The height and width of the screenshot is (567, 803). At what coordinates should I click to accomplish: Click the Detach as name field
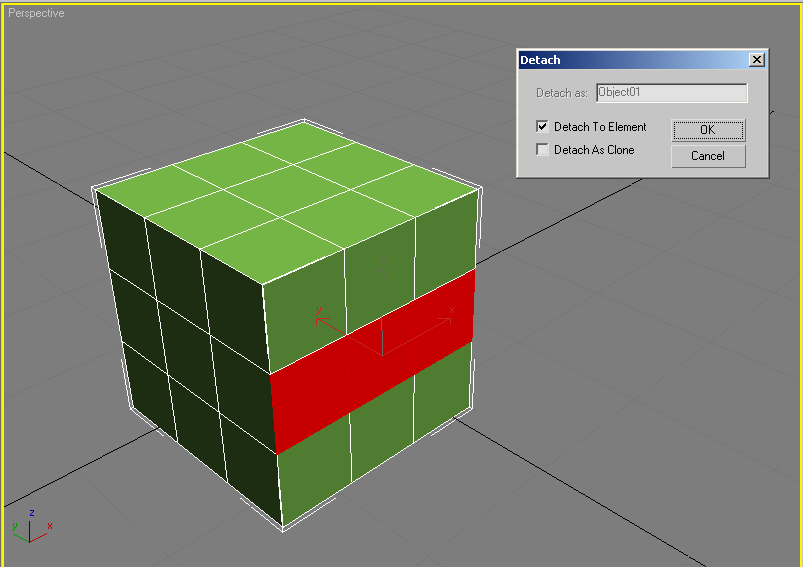pyautogui.click(x=671, y=93)
